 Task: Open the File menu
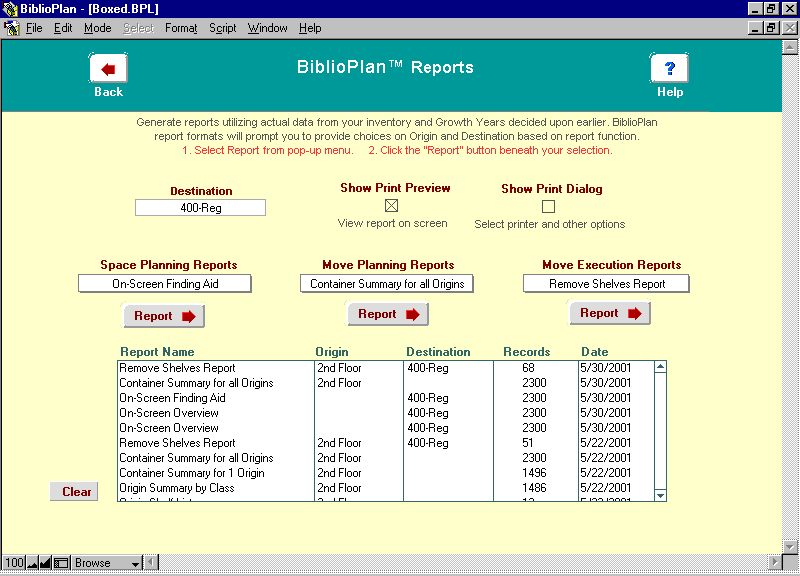(x=34, y=28)
